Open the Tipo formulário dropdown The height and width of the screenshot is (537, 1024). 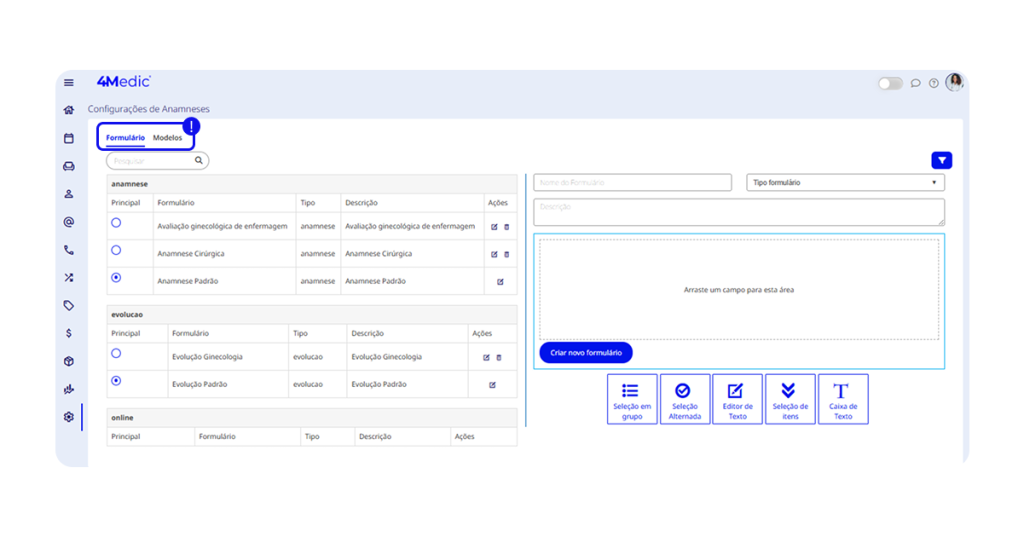845,183
